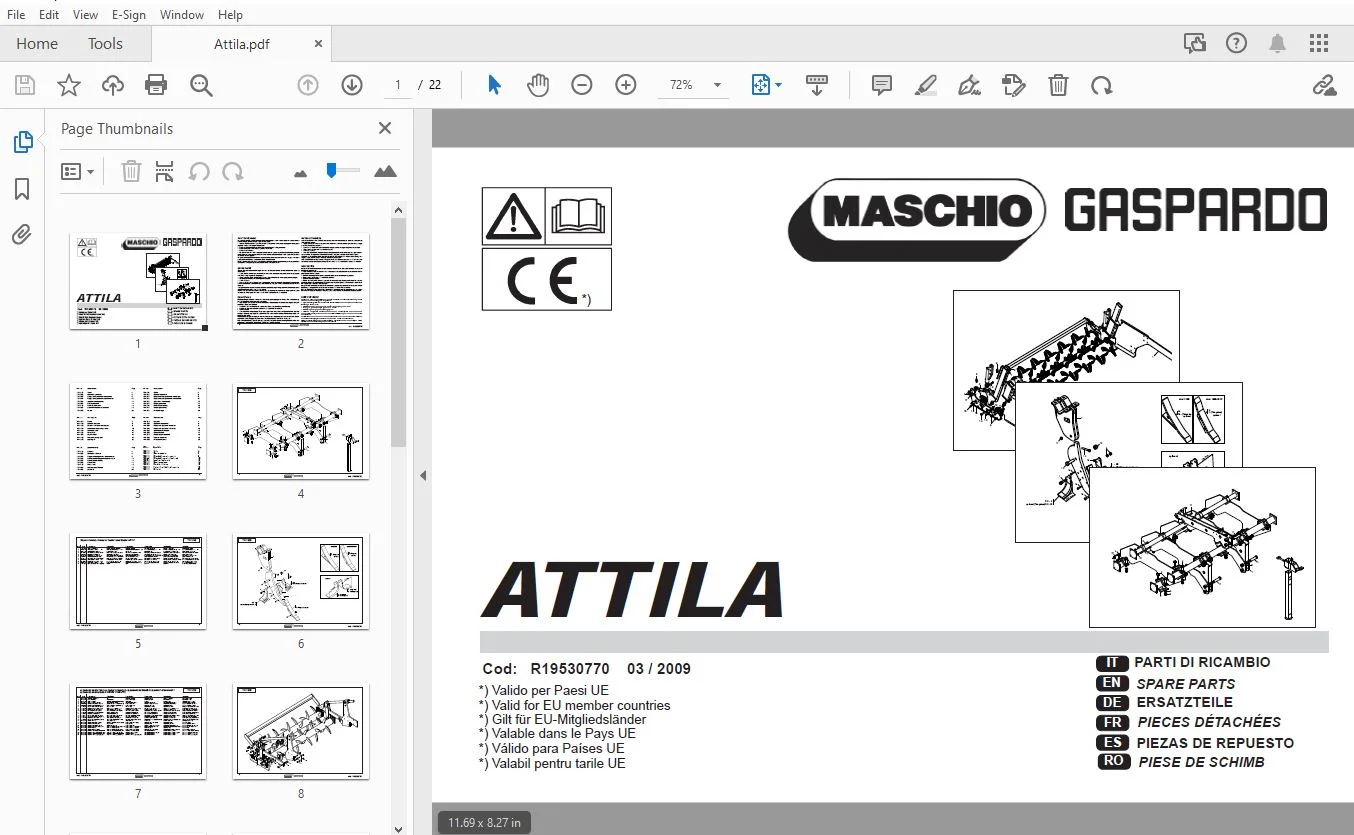Select page 2 thumbnail

pos(301,282)
